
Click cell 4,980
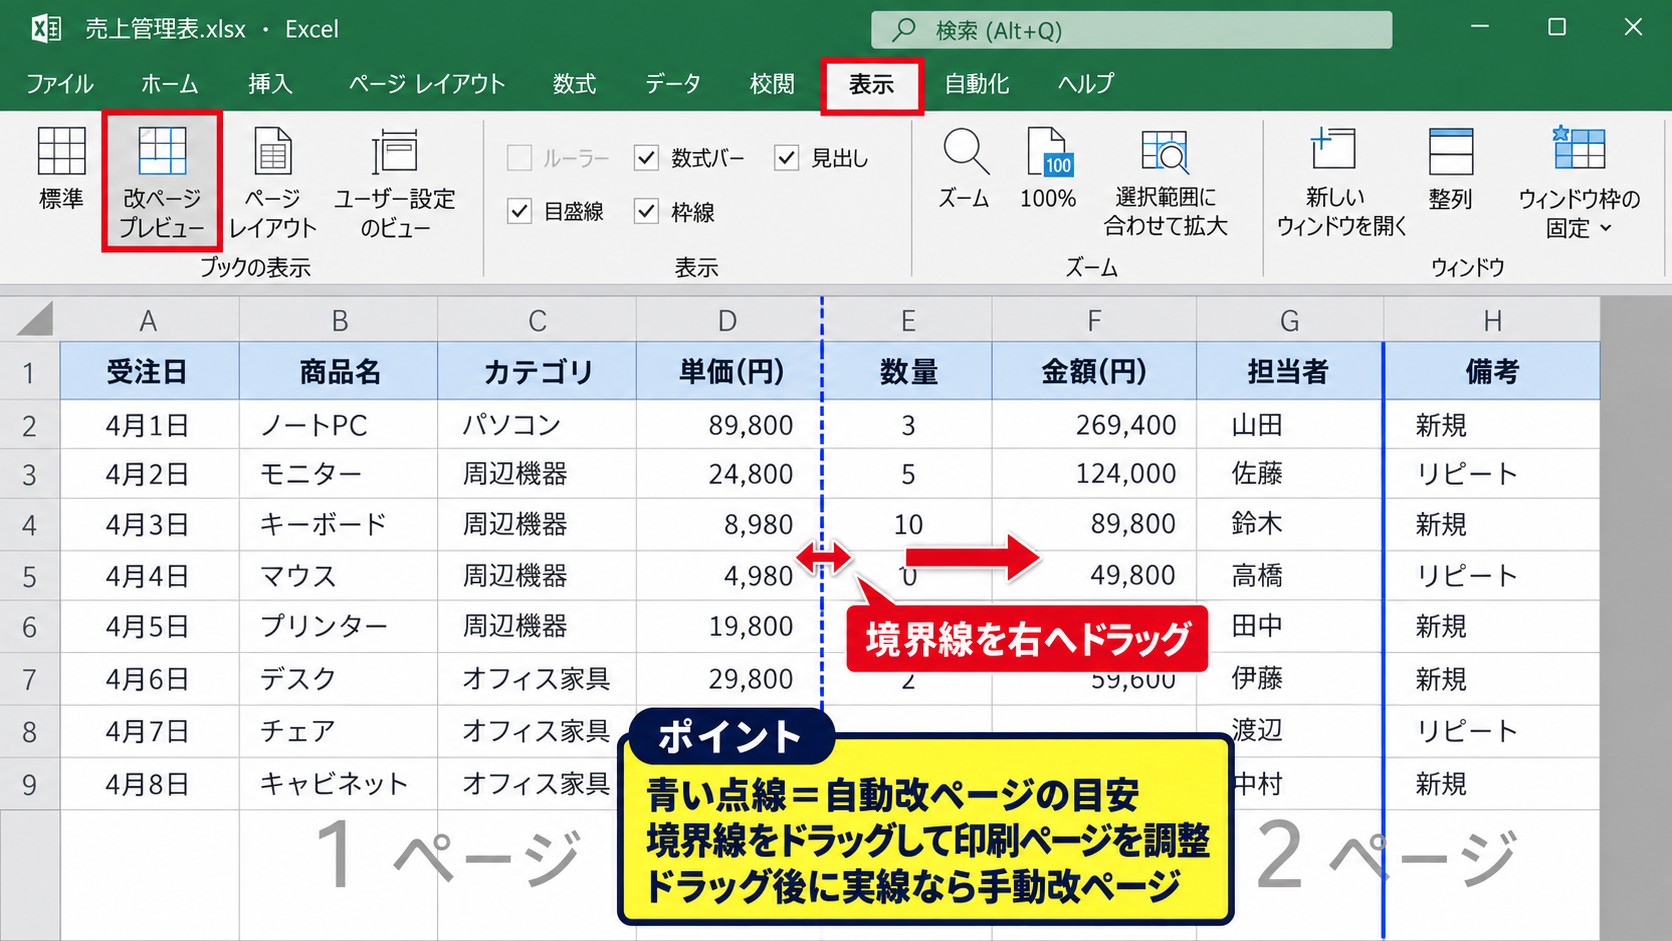click(730, 576)
